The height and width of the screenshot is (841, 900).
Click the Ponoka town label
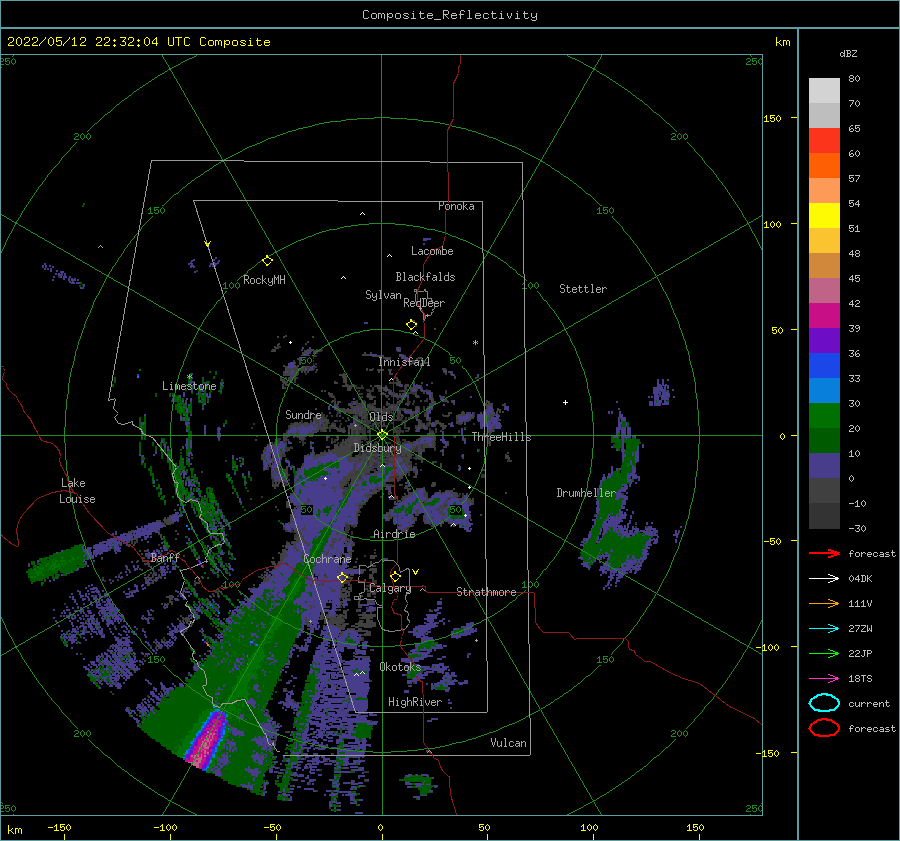(456, 206)
